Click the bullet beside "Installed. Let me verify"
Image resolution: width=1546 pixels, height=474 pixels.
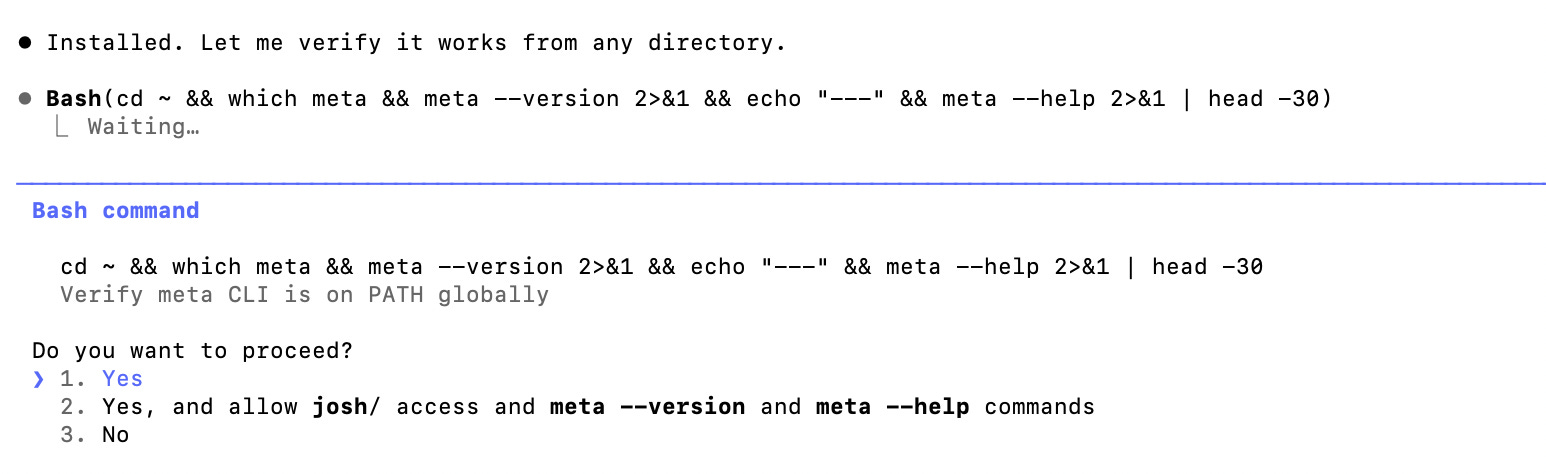[x=25, y=43]
